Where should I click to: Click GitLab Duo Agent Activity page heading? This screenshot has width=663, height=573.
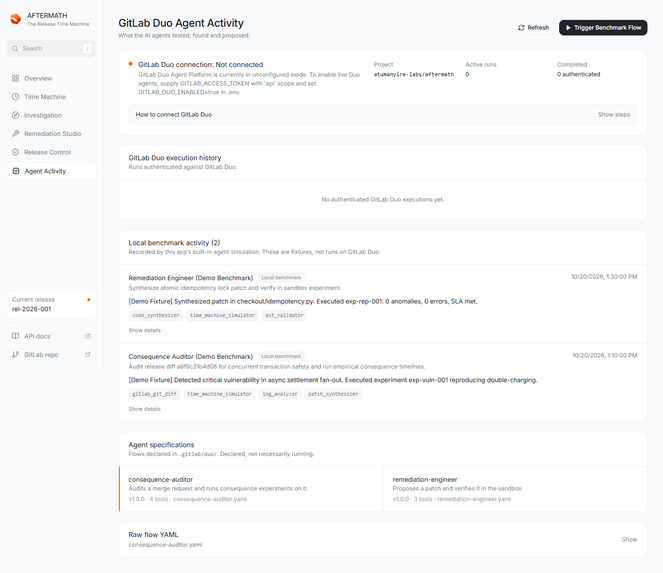181,23
